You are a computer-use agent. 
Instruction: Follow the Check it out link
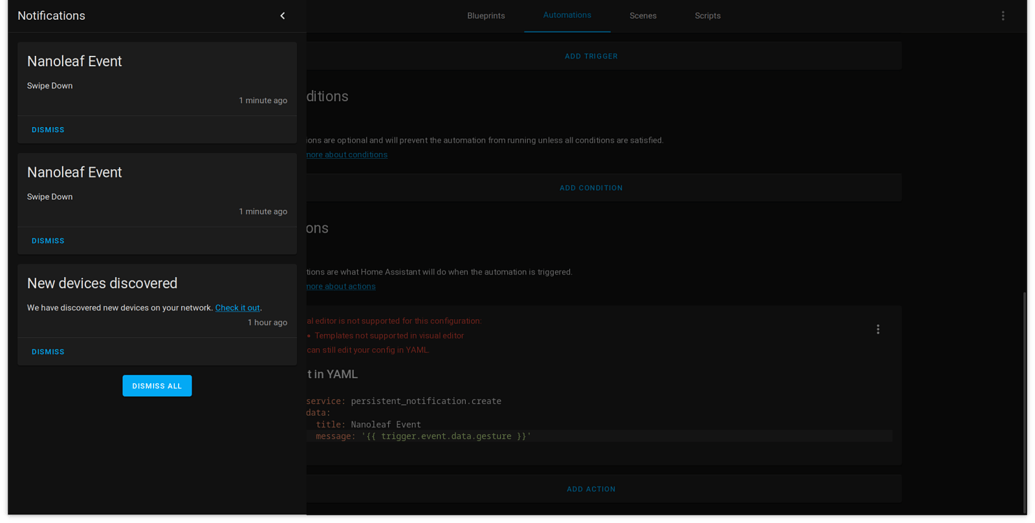(x=238, y=308)
